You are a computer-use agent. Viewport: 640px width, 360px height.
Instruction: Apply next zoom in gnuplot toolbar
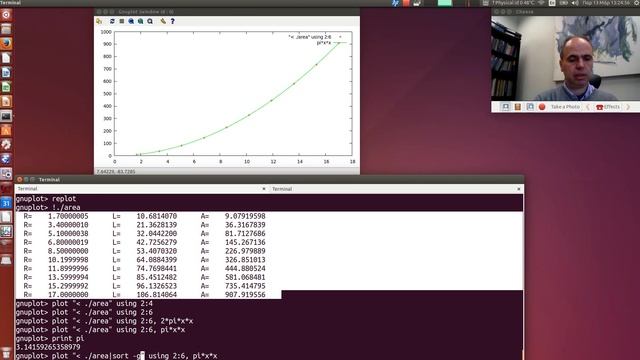click(x=140, y=21)
